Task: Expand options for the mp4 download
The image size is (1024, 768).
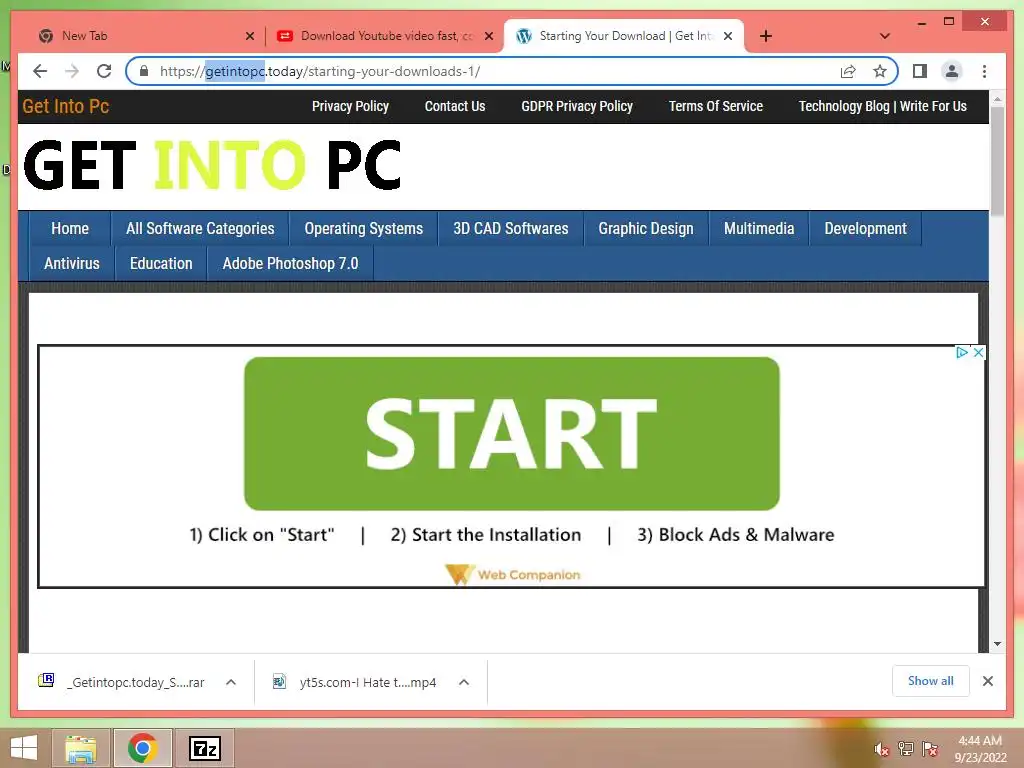Action: (x=464, y=682)
